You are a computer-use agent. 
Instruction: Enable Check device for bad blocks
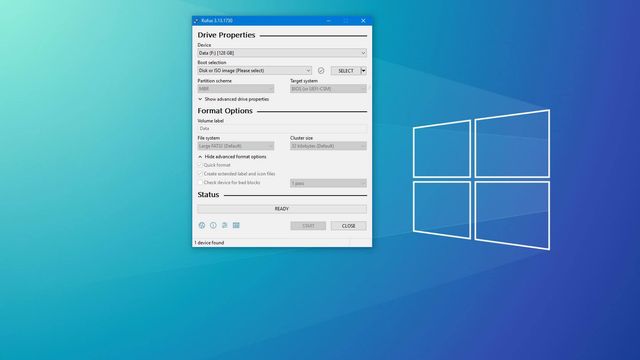(200, 182)
